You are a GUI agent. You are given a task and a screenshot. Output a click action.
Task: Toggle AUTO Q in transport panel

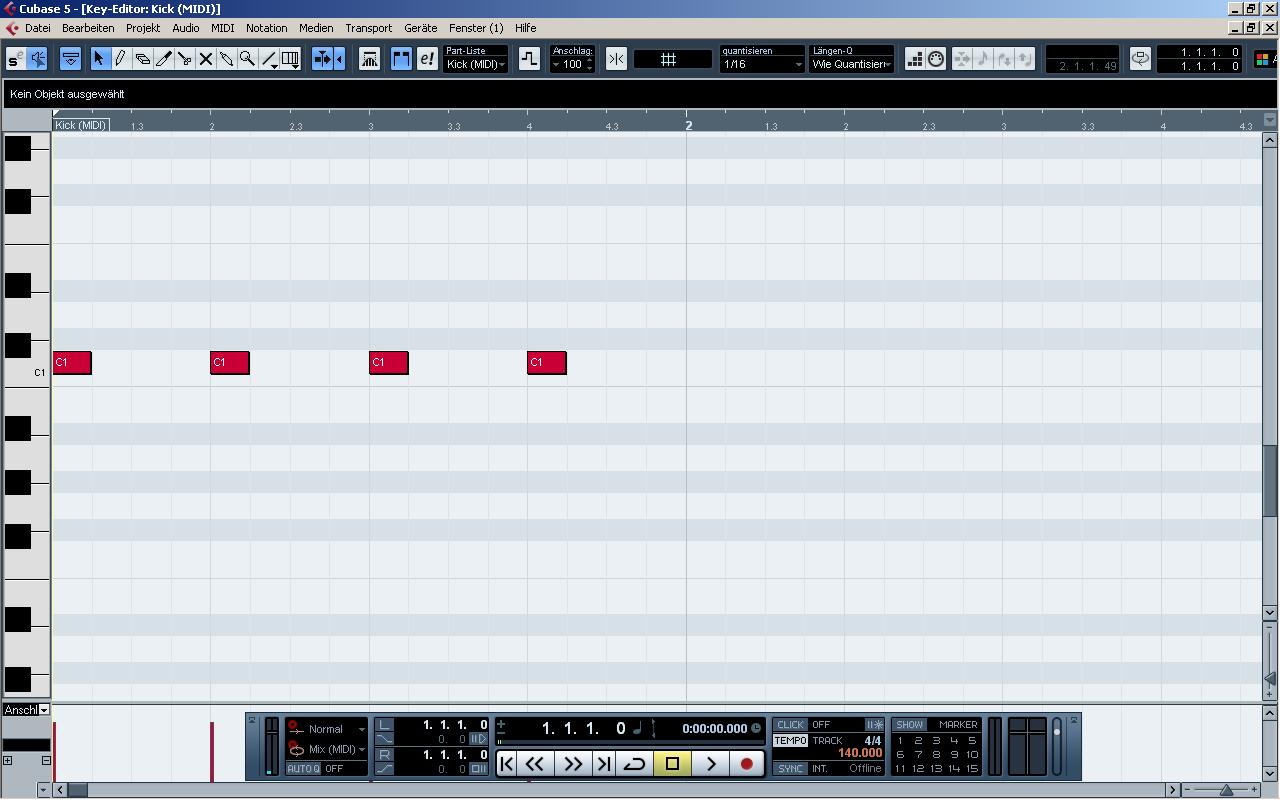pyautogui.click(x=303, y=768)
